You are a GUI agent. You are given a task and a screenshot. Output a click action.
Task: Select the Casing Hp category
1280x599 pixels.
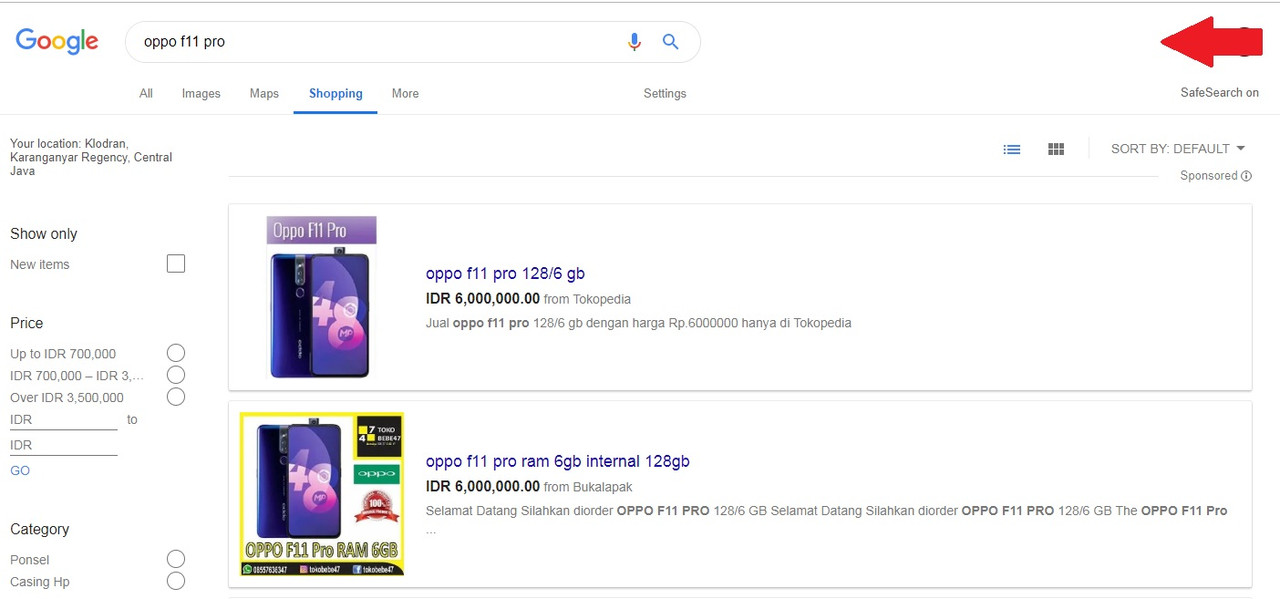click(176, 581)
